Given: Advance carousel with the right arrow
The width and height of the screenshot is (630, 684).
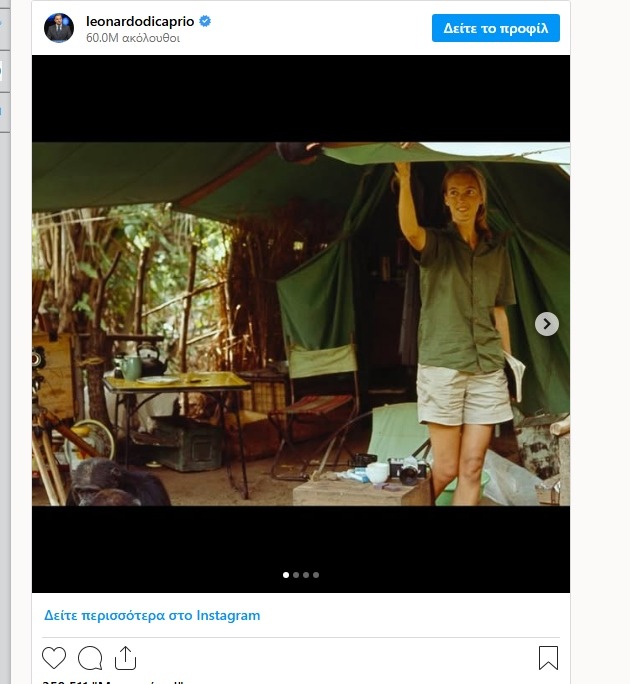Looking at the screenshot, I should pyautogui.click(x=546, y=324).
